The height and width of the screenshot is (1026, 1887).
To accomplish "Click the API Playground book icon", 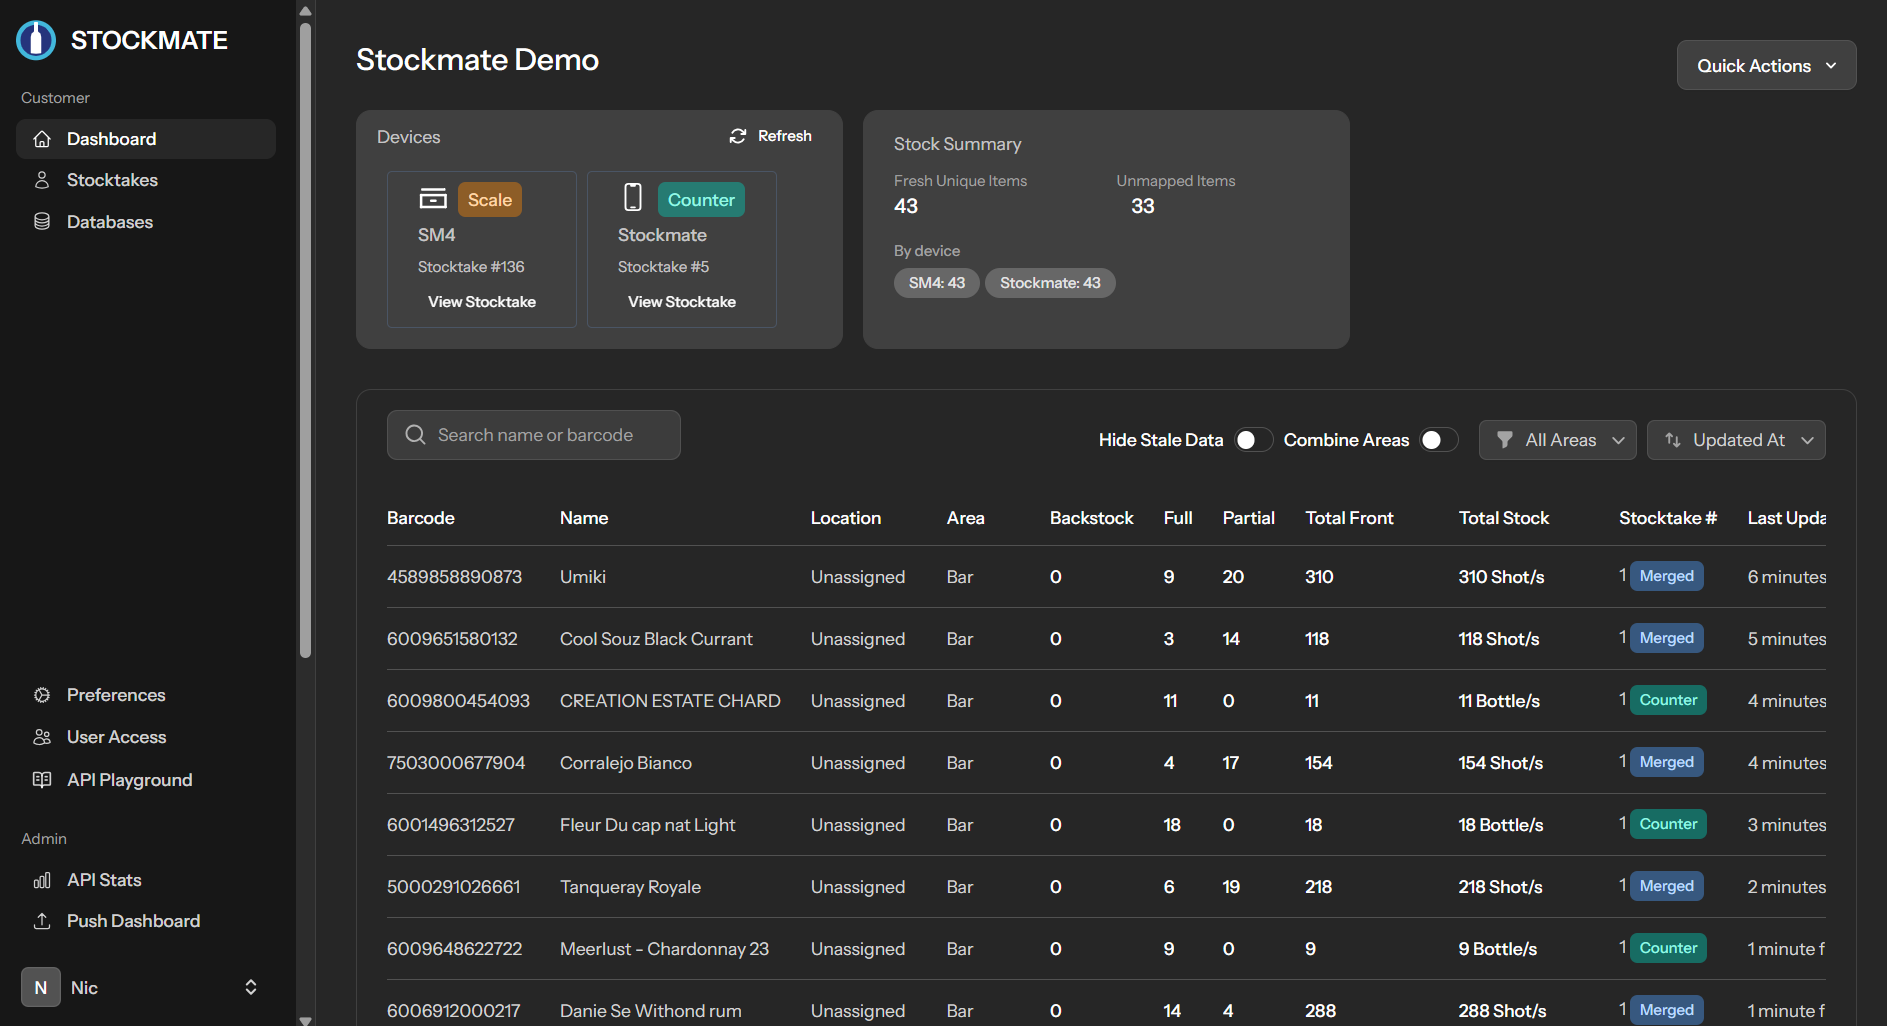I will tap(42, 780).
